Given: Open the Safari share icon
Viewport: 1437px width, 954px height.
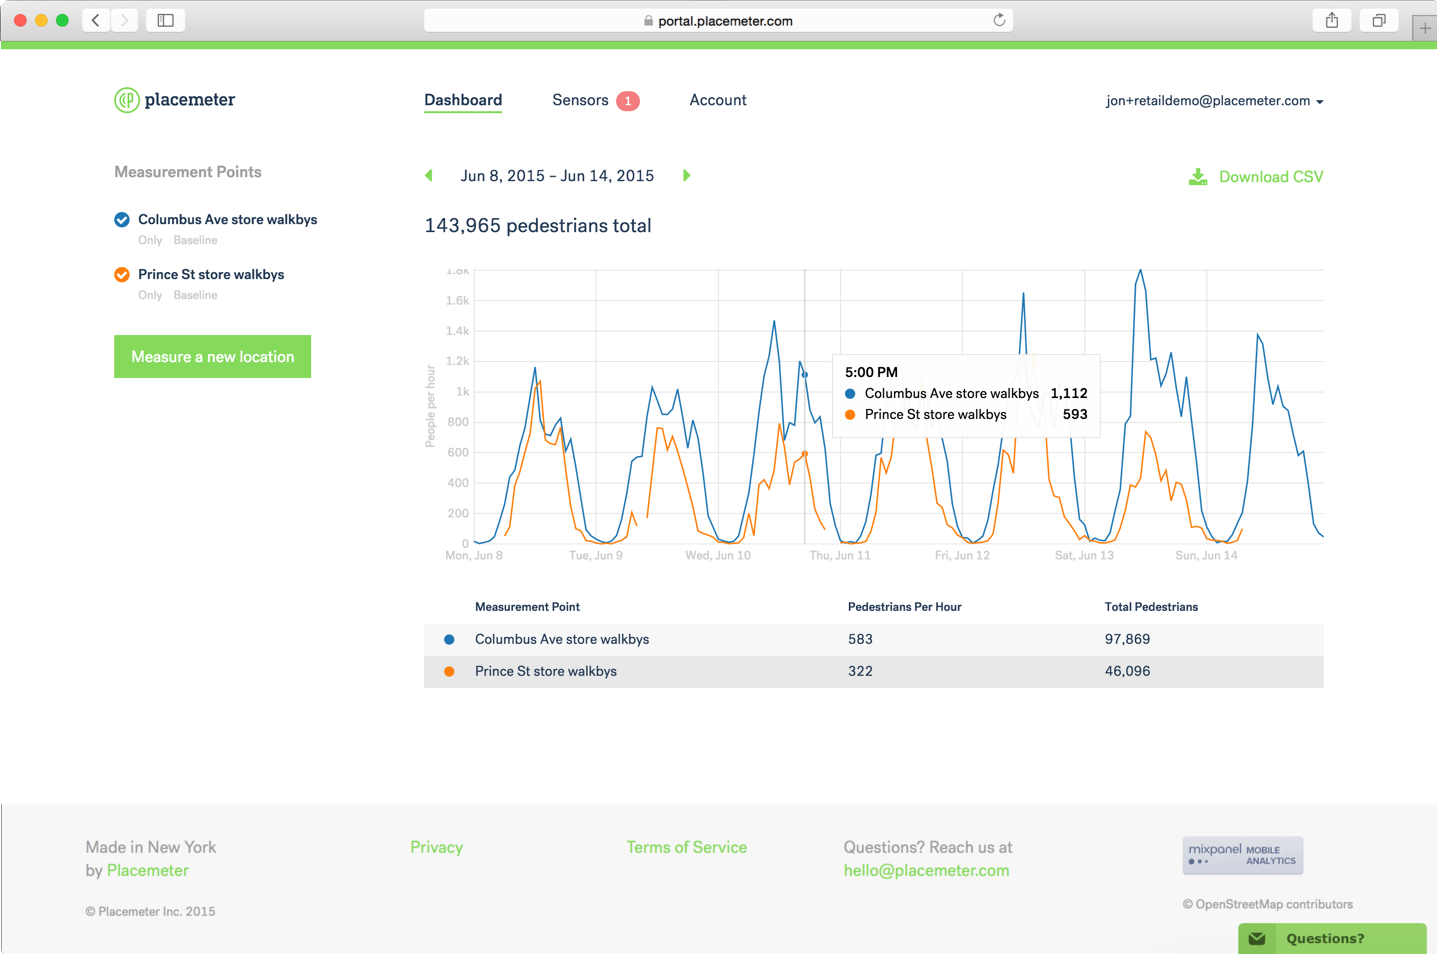Looking at the screenshot, I should point(1331,20).
